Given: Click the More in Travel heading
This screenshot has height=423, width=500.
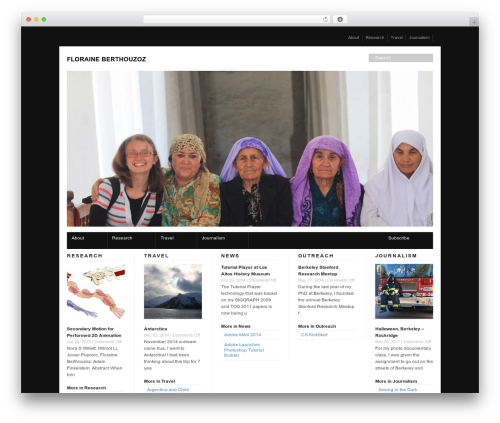Looking at the screenshot, I should pyautogui.click(x=159, y=381).
